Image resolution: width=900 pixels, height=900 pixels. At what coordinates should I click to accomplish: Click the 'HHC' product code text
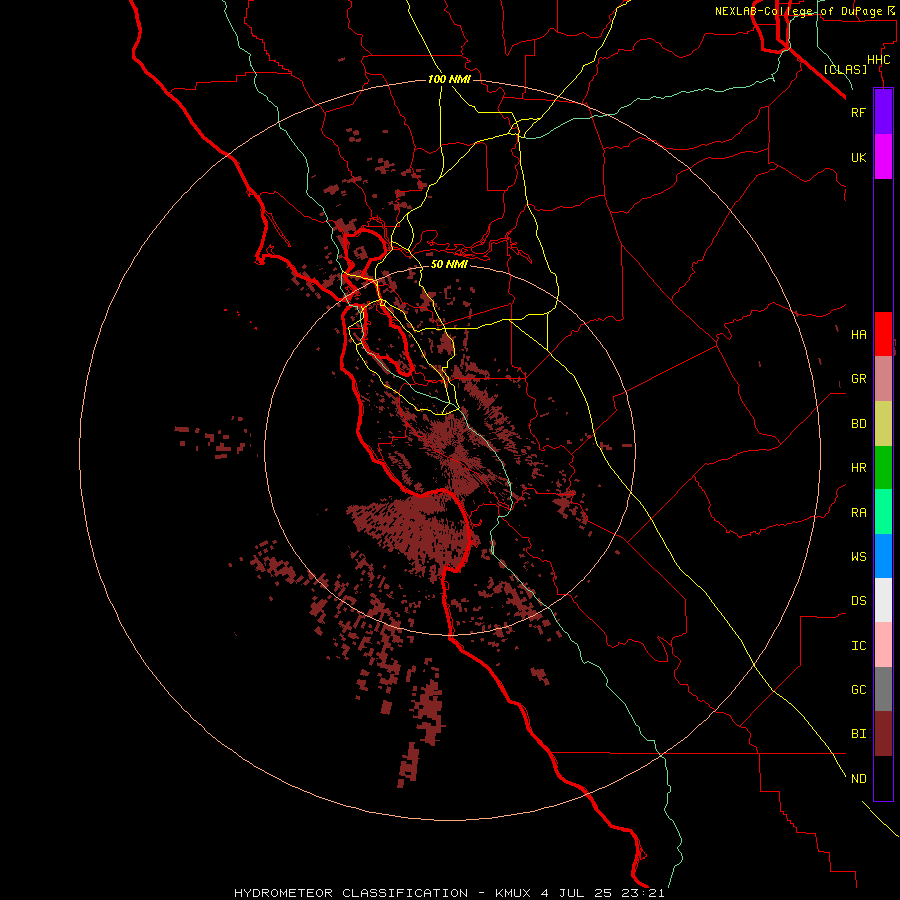[878, 60]
